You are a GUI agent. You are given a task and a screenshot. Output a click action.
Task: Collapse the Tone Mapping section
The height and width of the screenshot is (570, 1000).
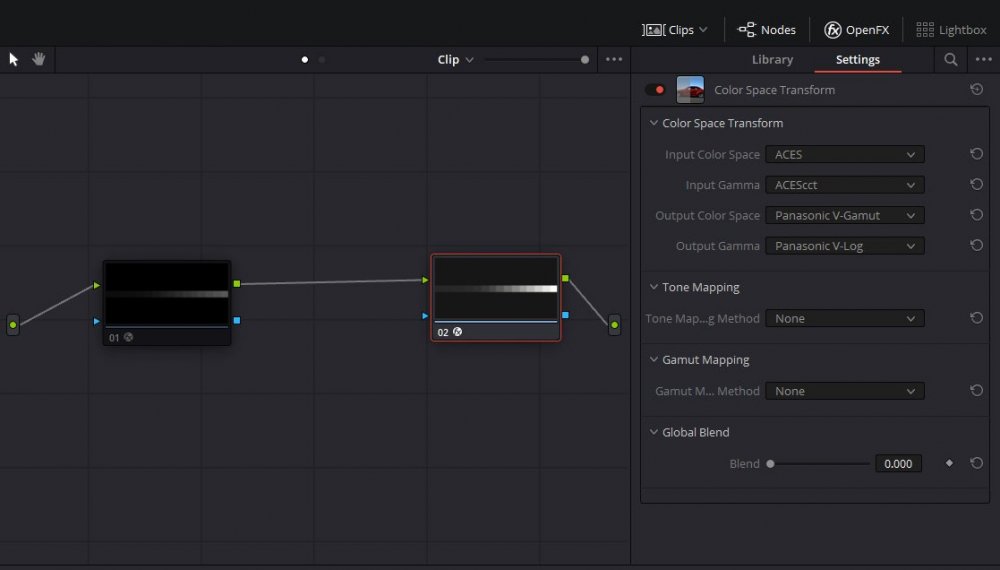(653, 288)
